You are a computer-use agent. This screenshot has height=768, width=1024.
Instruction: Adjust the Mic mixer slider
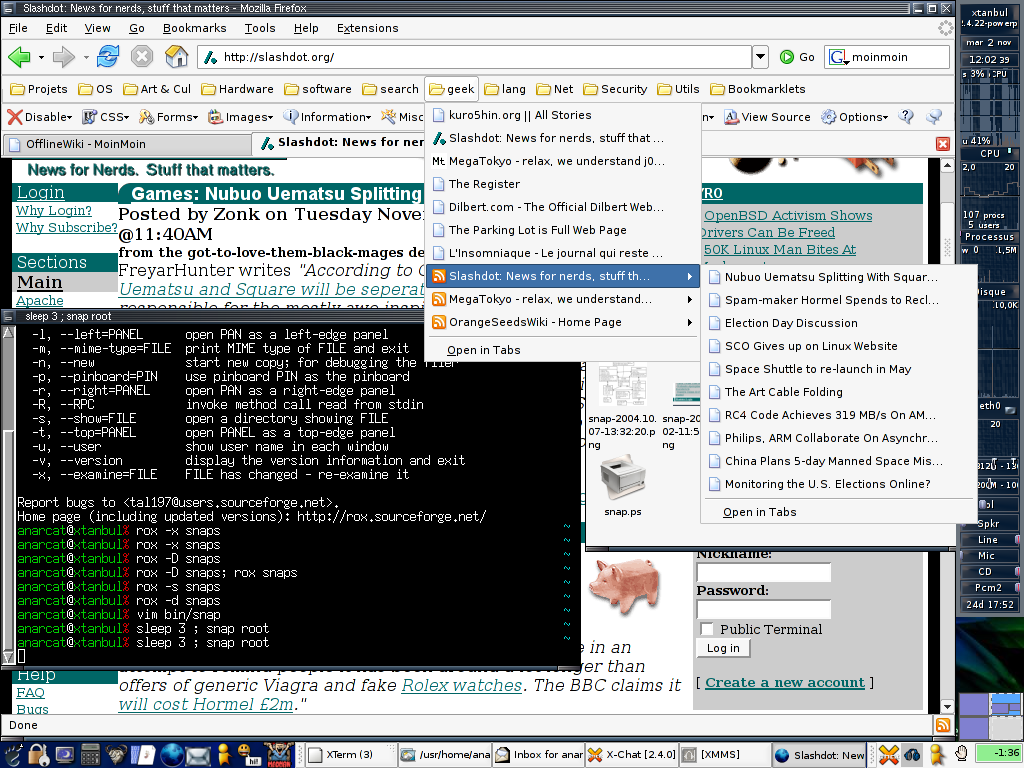[988, 556]
